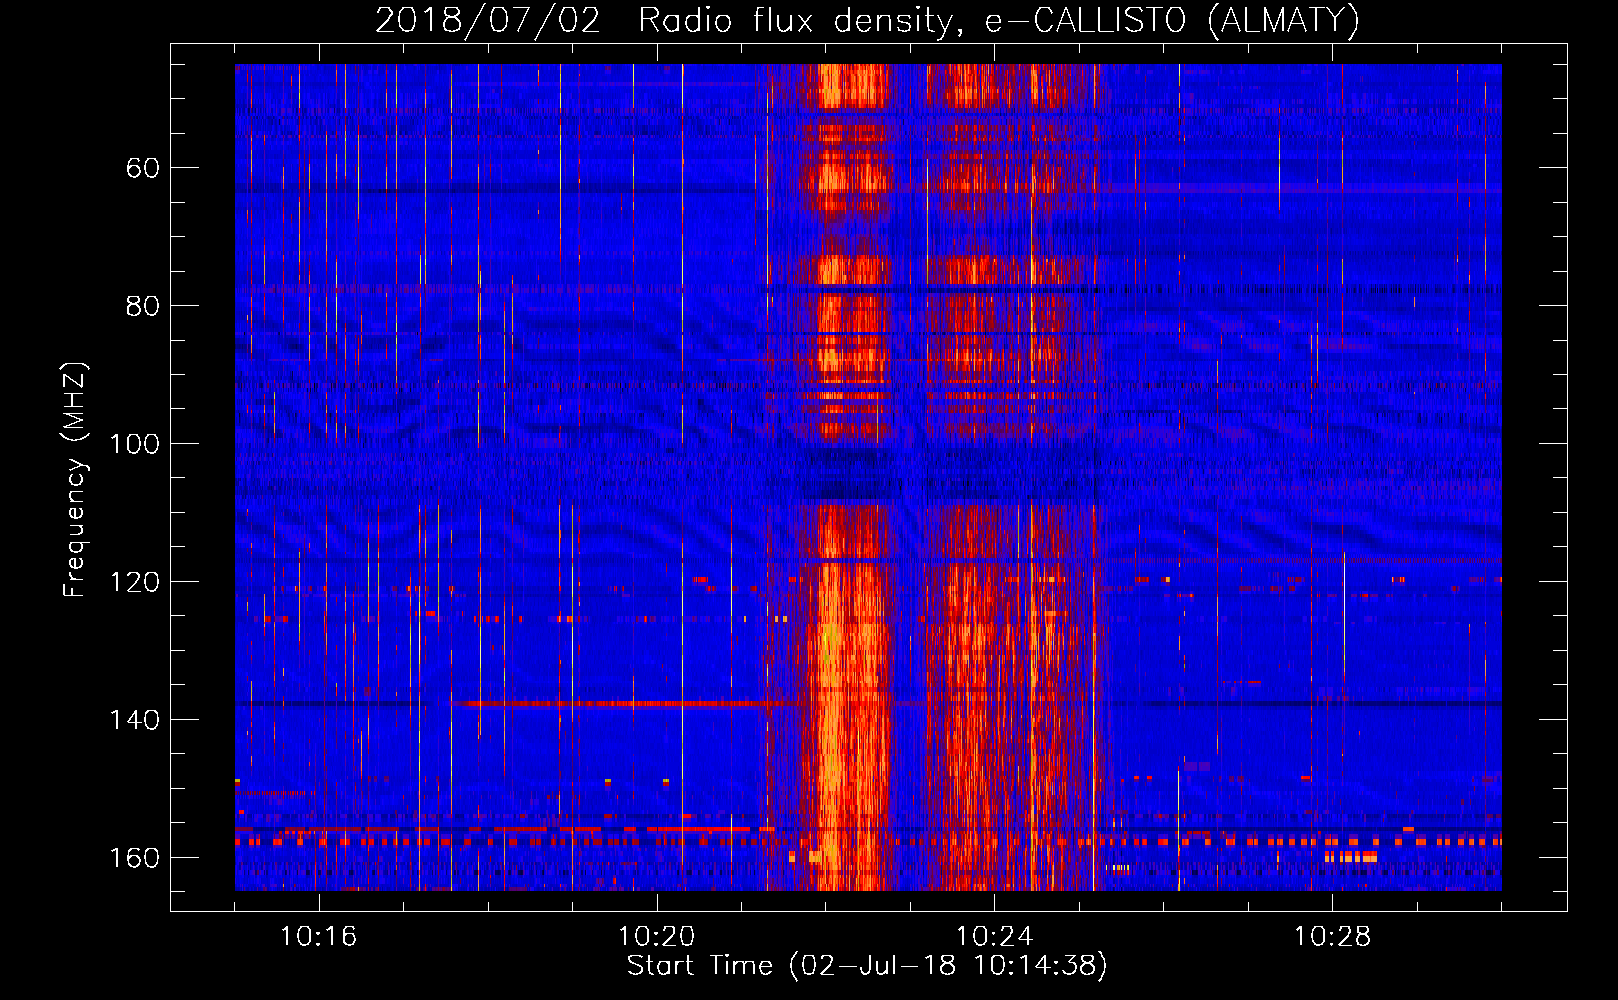Screen dimensions: 1618x1000
Task: Click the Frequency (MHZ) axis title
Action: pos(76,479)
